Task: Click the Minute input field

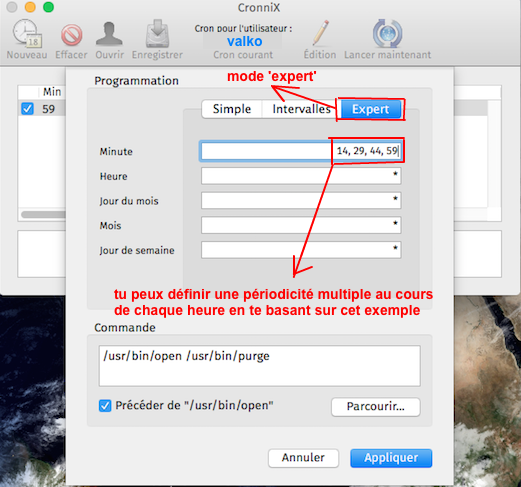Action: coord(301,151)
